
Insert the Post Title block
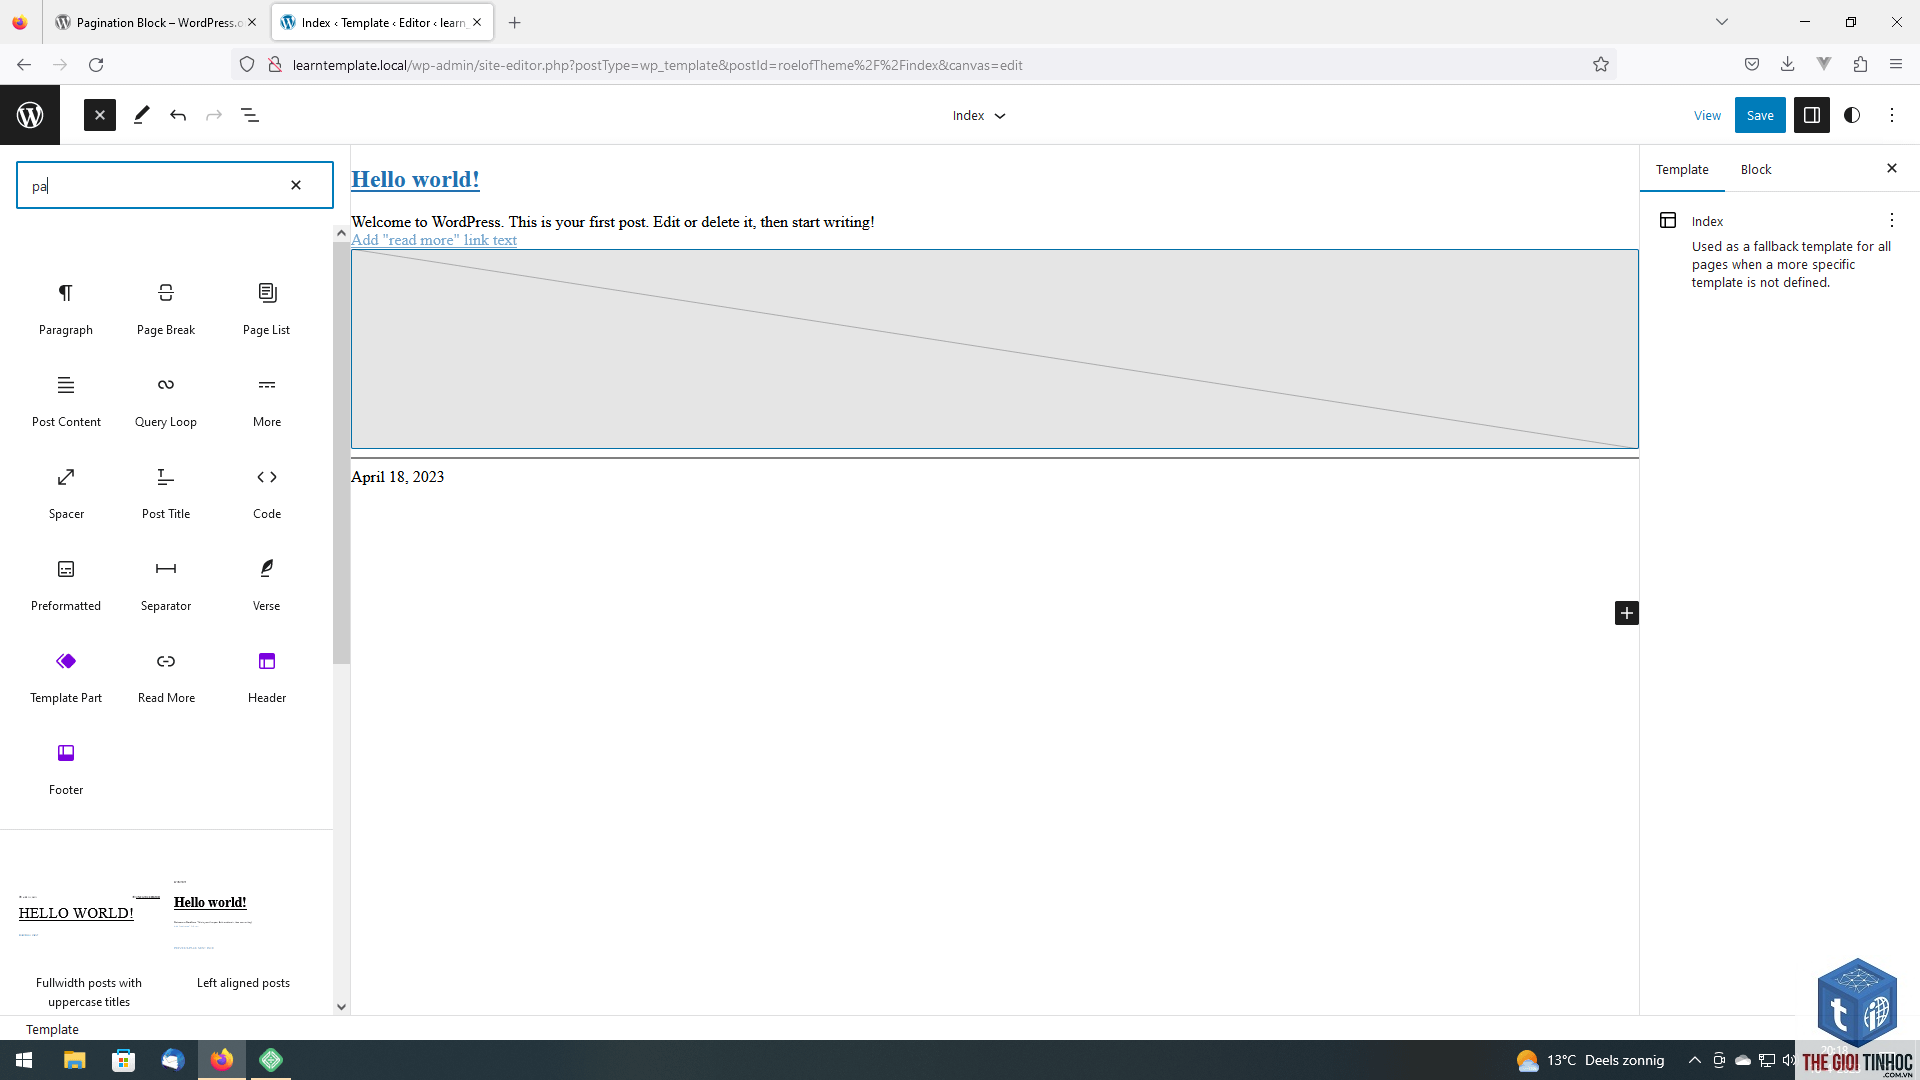pyautogui.click(x=166, y=492)
